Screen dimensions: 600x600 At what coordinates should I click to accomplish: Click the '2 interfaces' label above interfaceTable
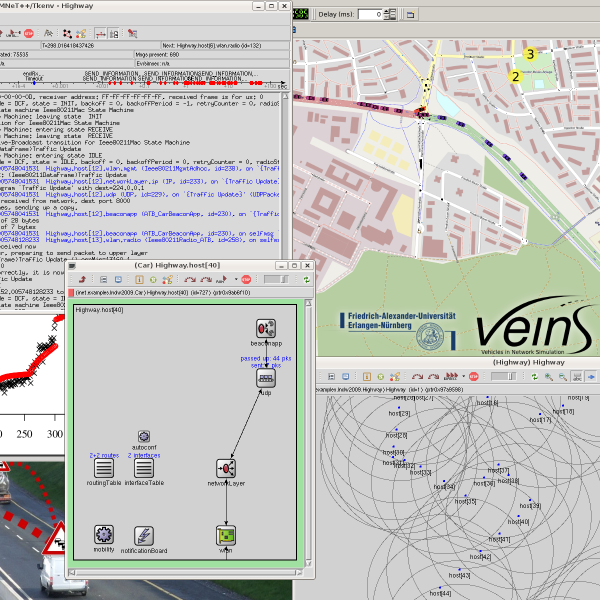pos(144,455)
